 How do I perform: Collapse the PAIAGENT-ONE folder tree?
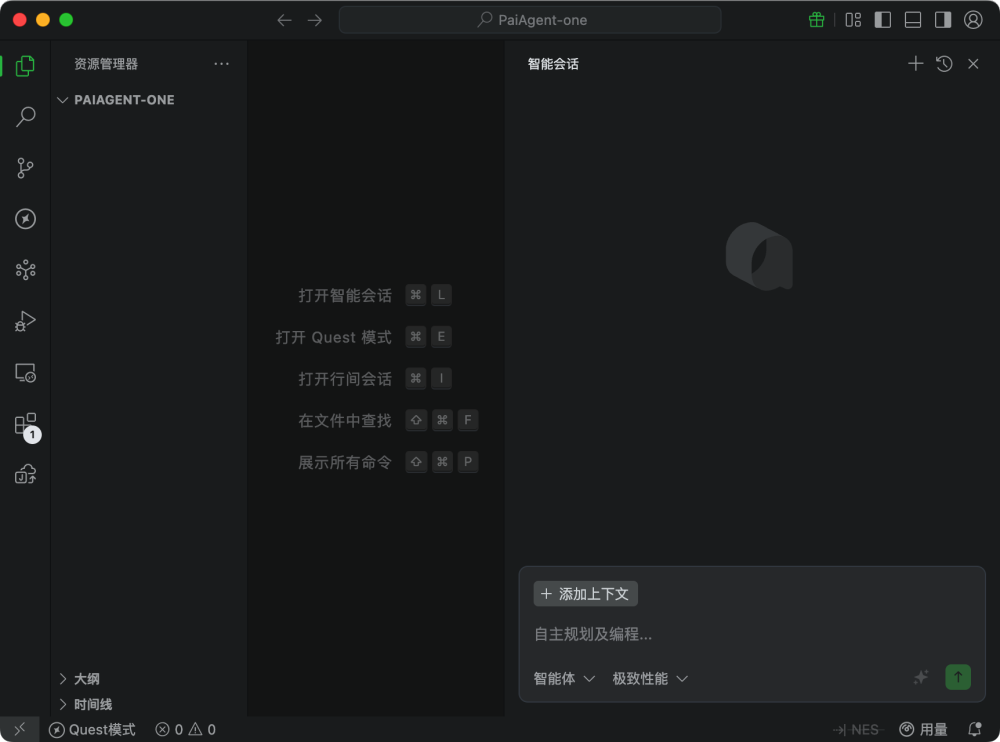coord(62,100)
